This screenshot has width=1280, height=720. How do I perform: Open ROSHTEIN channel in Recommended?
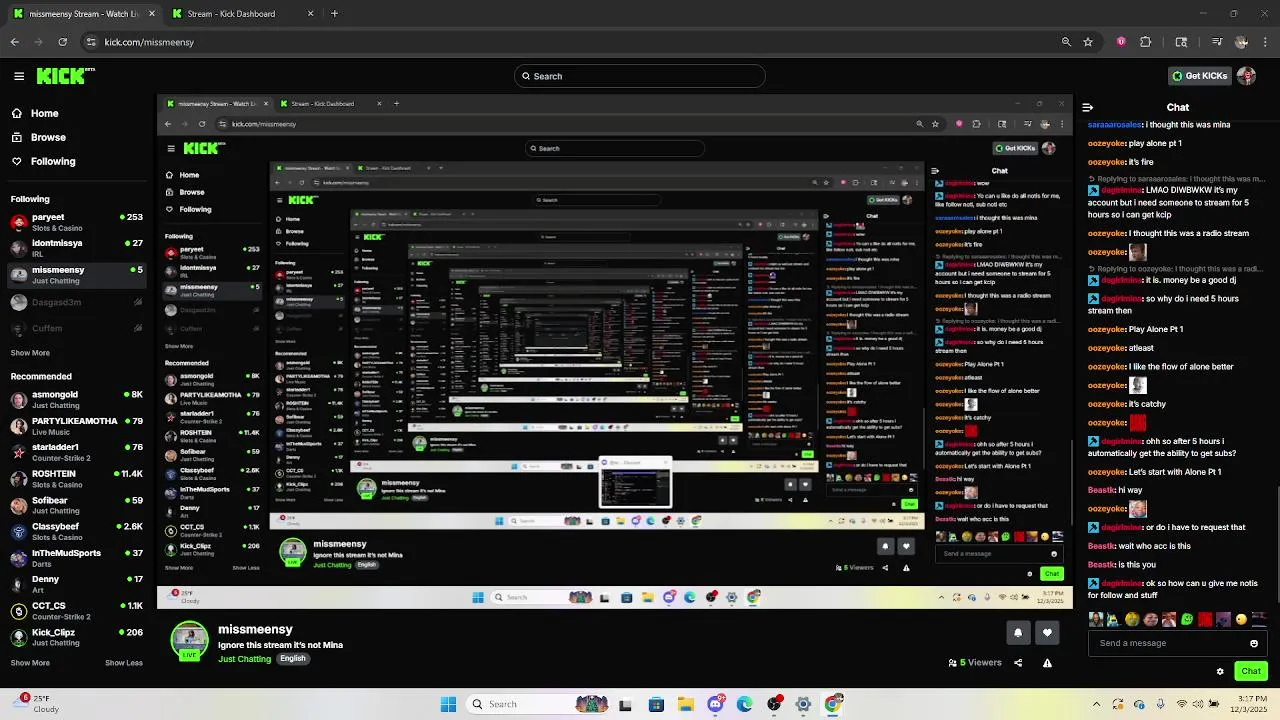[76, 478]
